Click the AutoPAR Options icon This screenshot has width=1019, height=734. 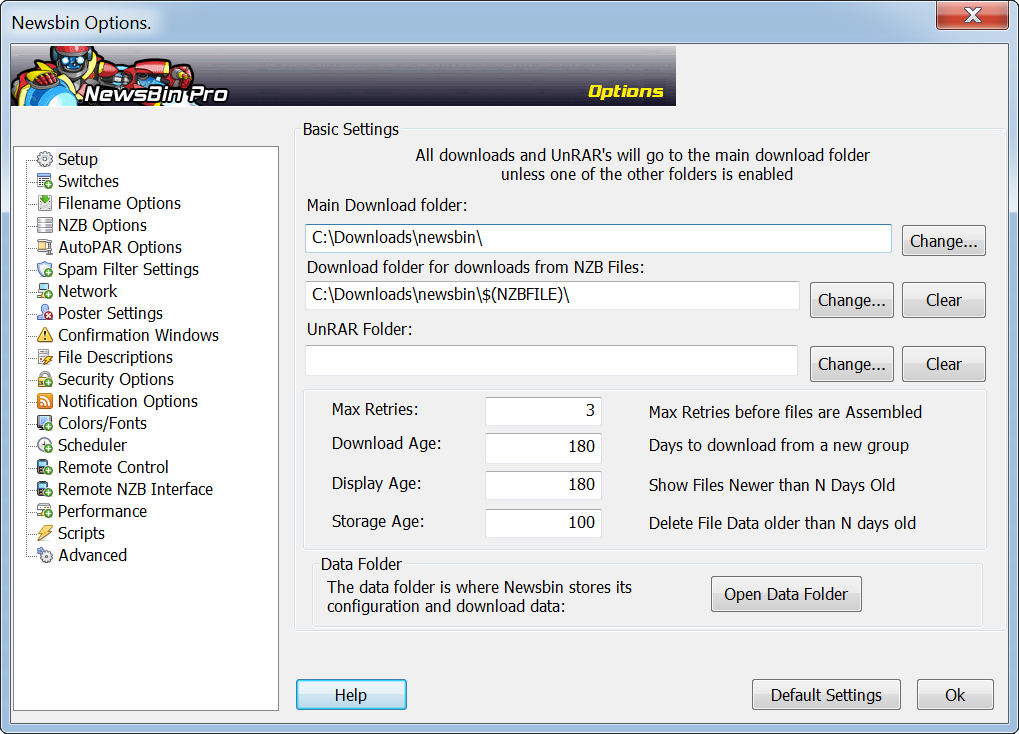45,248
